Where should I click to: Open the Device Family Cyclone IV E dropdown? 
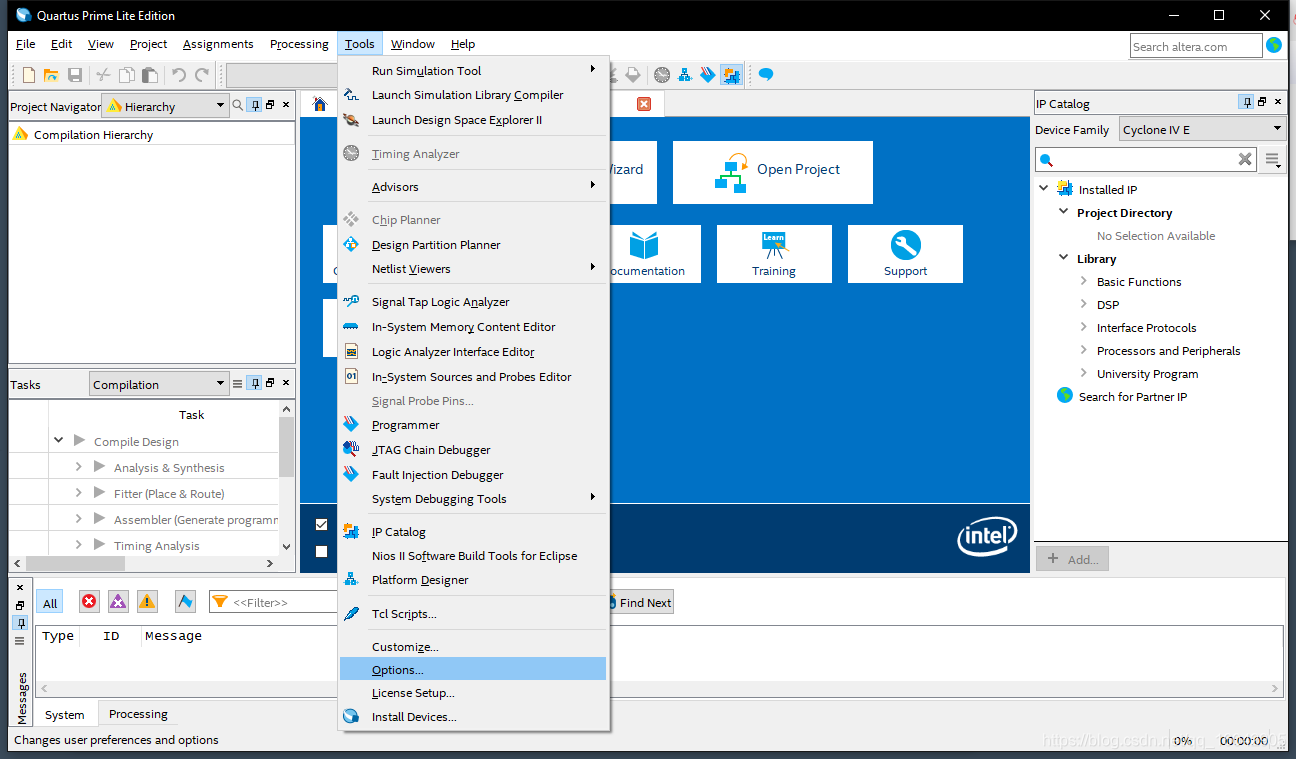(1202, 130)
